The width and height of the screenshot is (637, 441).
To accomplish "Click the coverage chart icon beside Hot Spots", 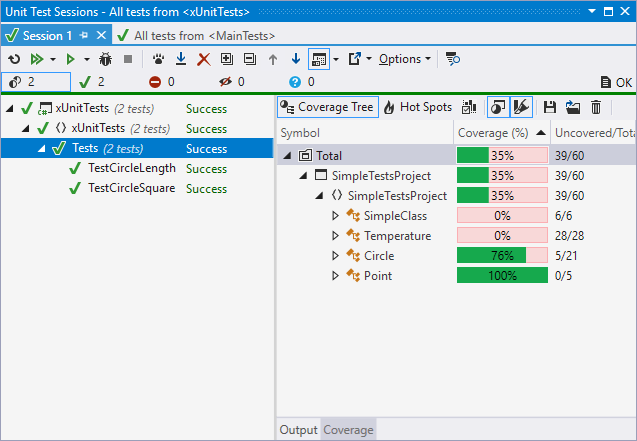I will coord(469,107).
